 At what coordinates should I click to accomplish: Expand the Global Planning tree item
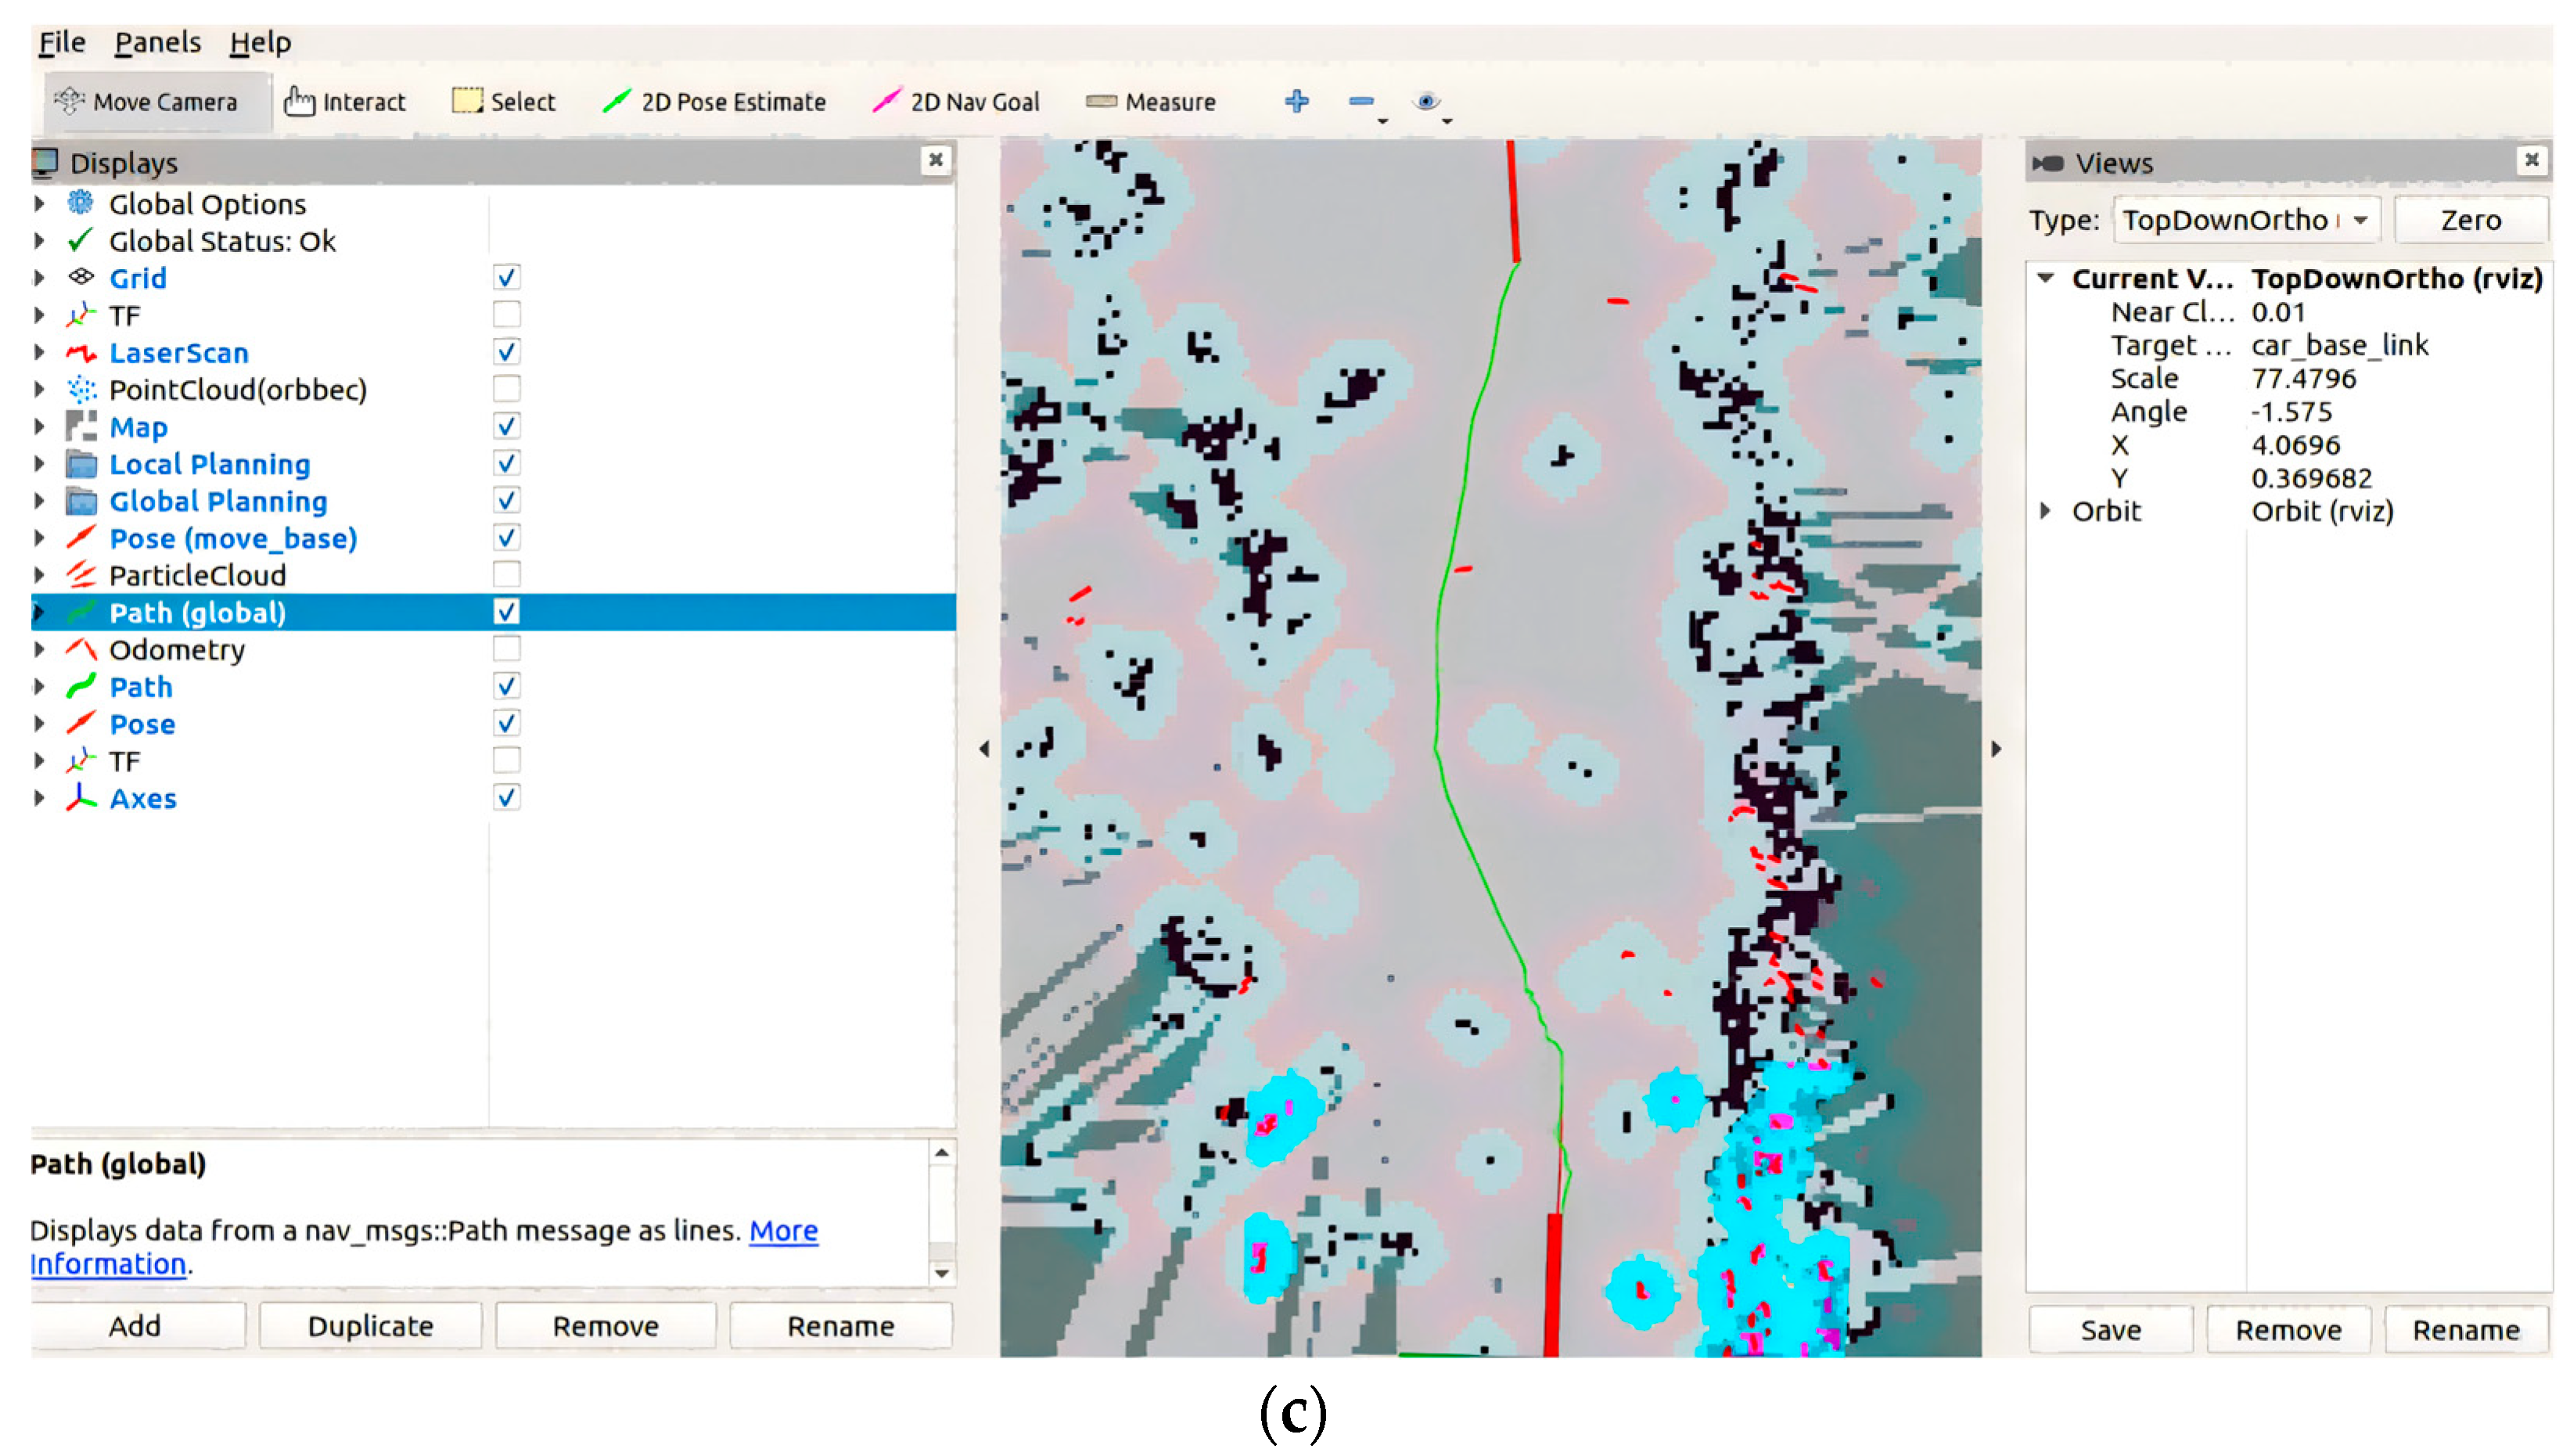pyautogui.click(x=39, y=501)
